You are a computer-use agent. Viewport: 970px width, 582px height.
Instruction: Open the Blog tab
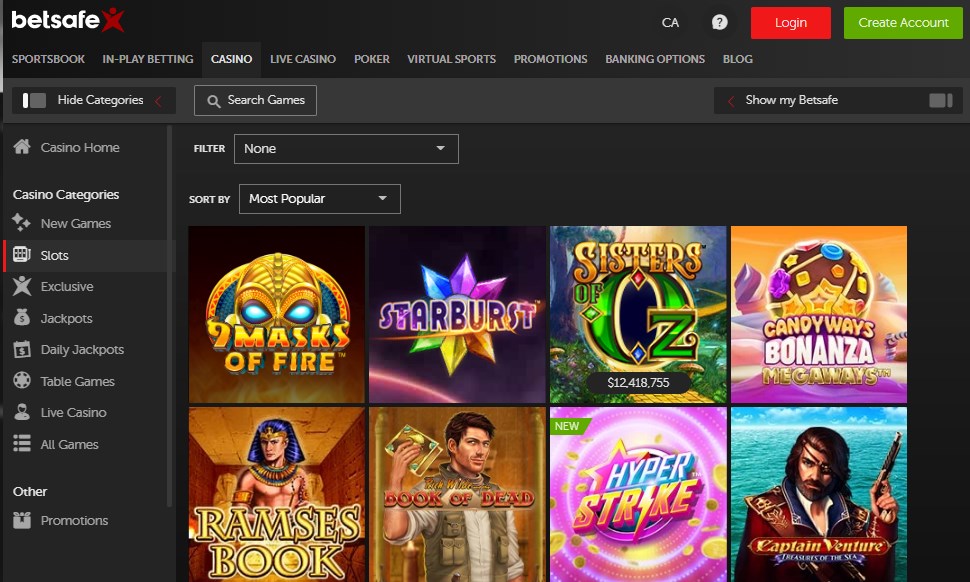[737, 59]
